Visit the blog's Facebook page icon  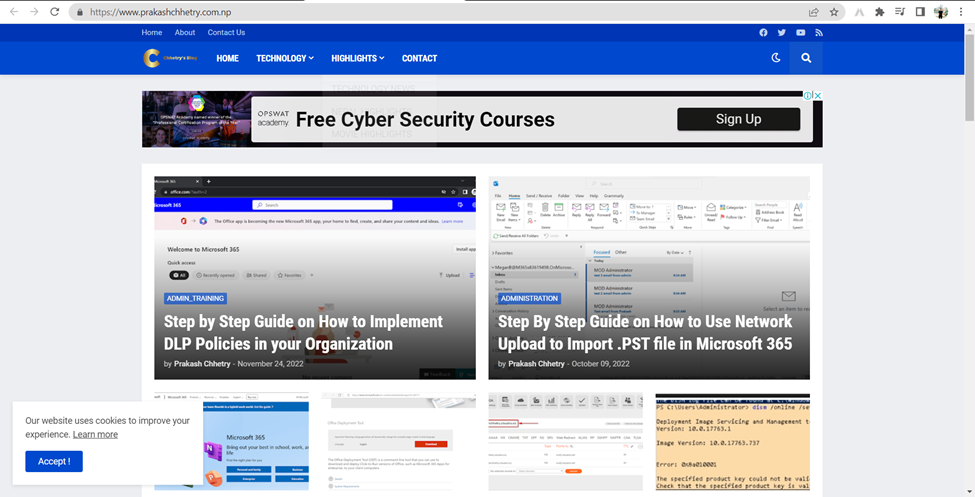[763, 32]
